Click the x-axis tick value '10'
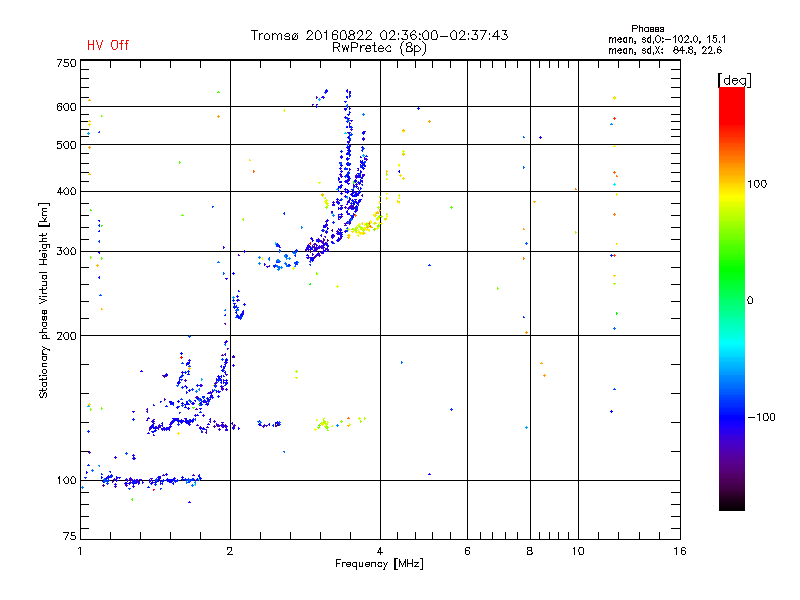Image resolution: width=800 pixels, height=600 pixels. click(x=578, y=551)
